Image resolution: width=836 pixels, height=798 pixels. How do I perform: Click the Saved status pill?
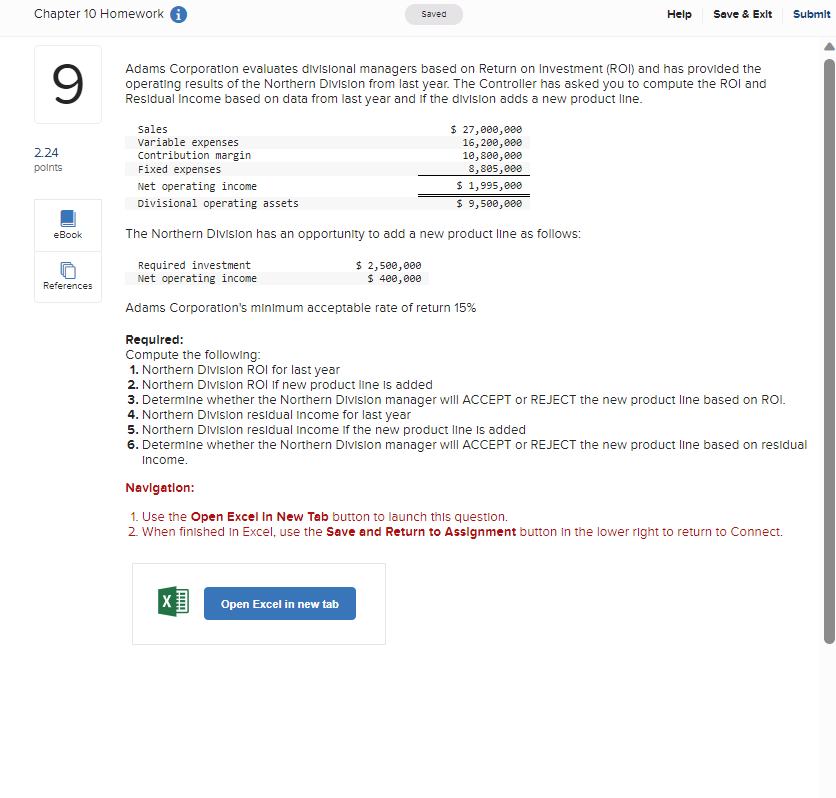[x=434, y=14]
